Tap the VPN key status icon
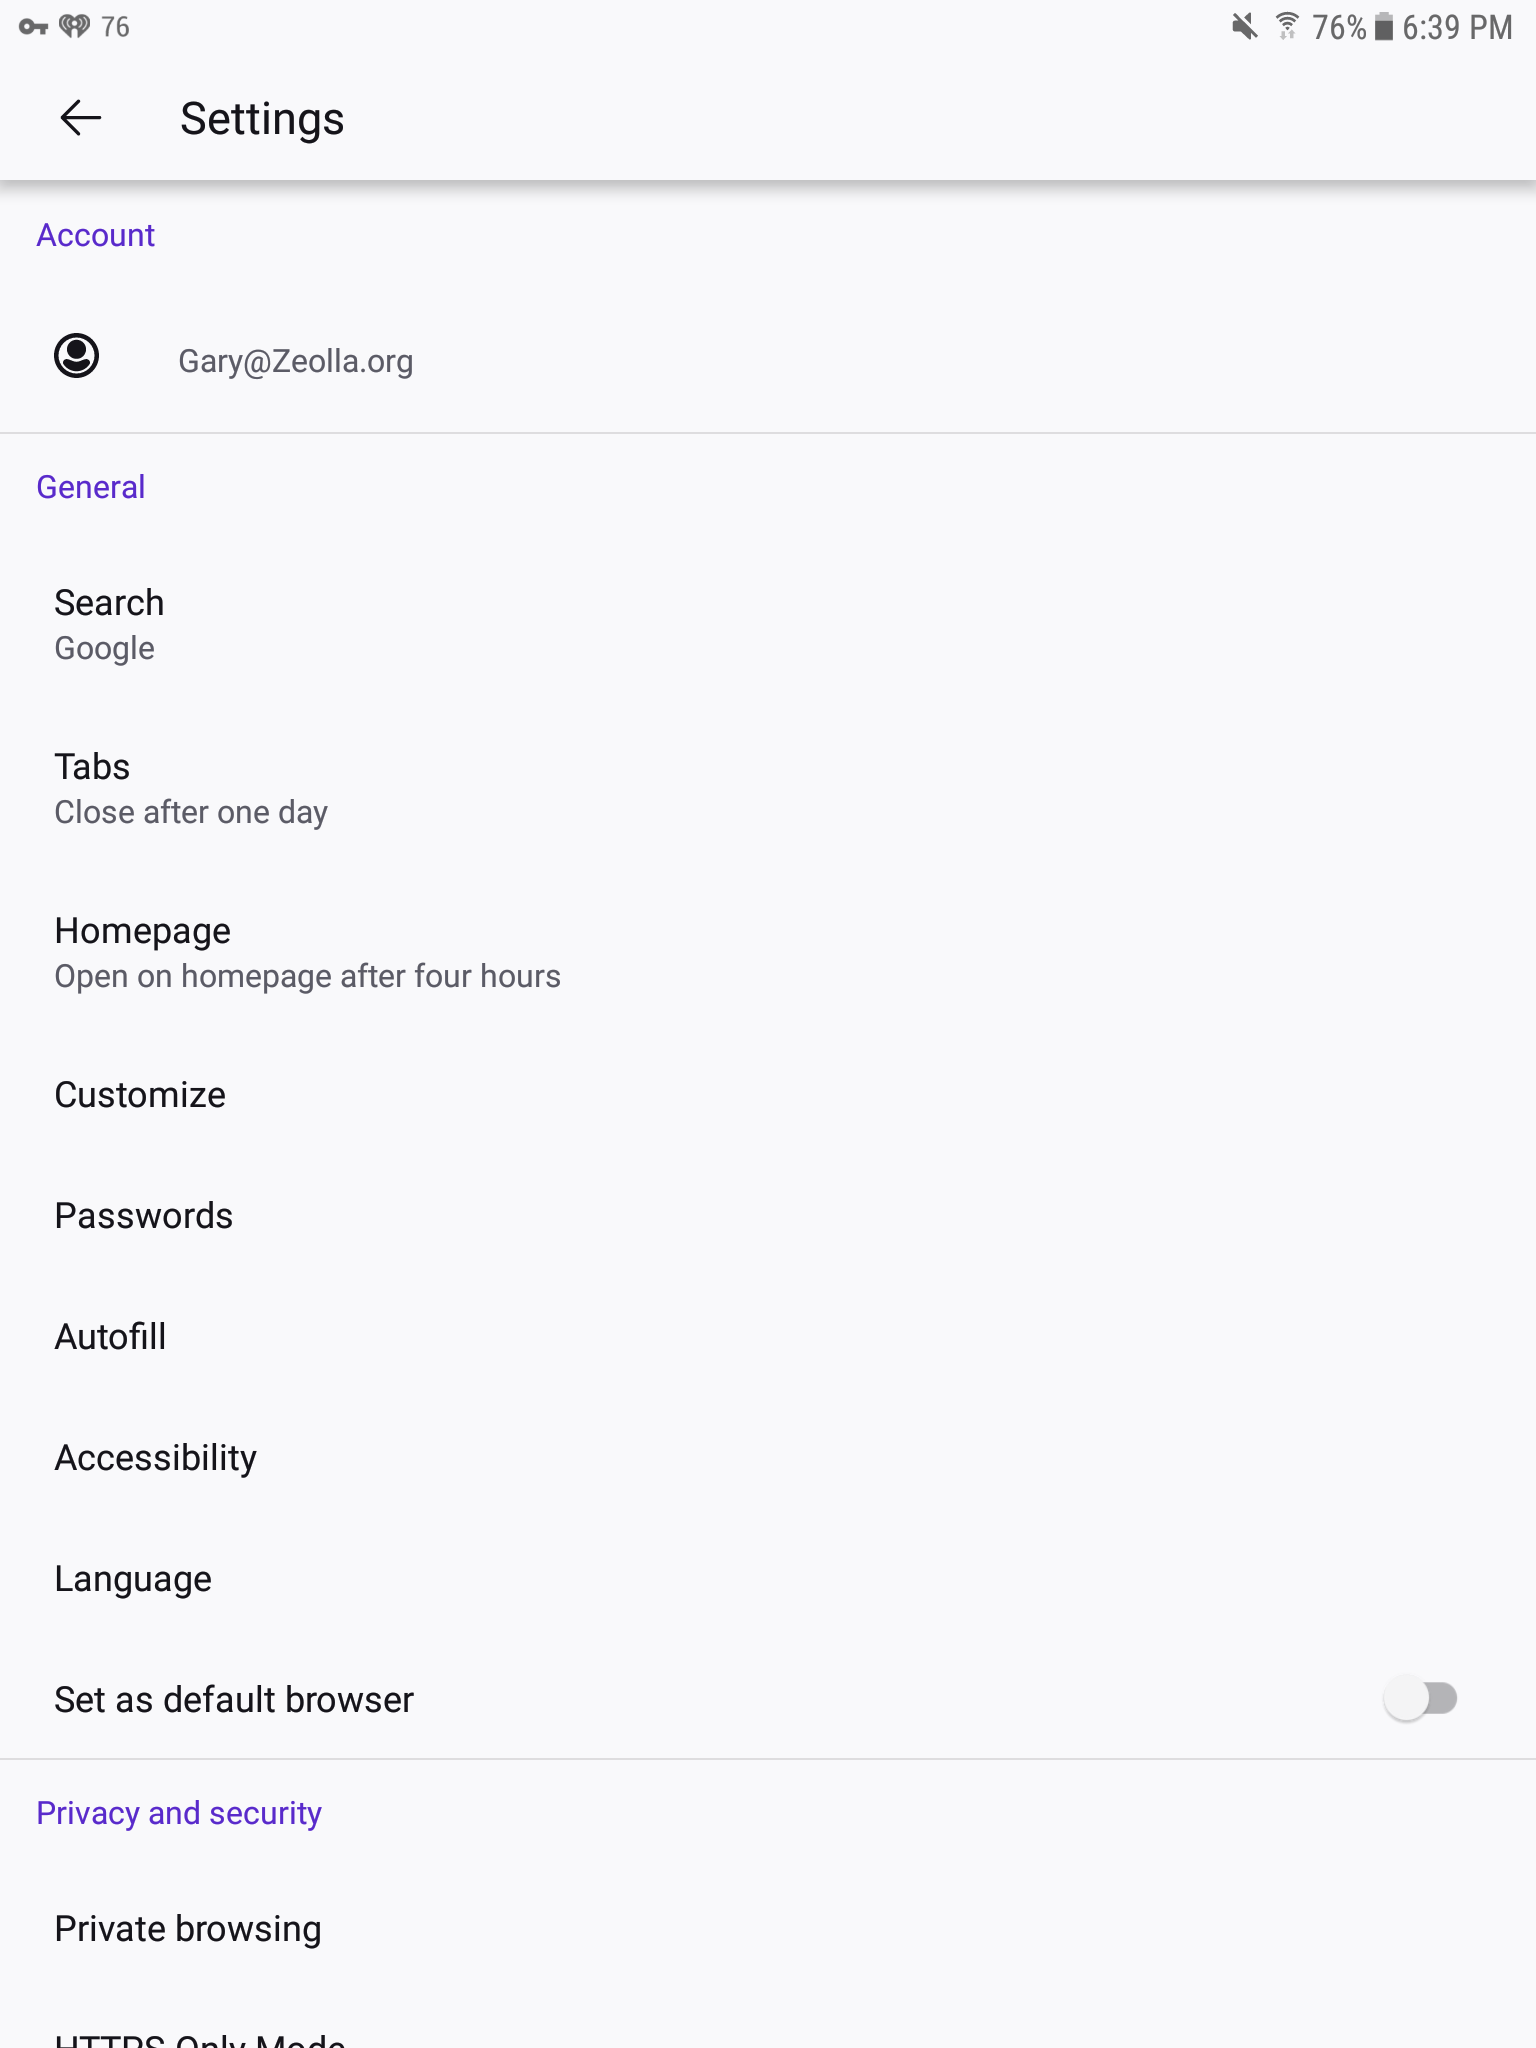Viewport: 1536px width, 2048px height. click(33, 27)
